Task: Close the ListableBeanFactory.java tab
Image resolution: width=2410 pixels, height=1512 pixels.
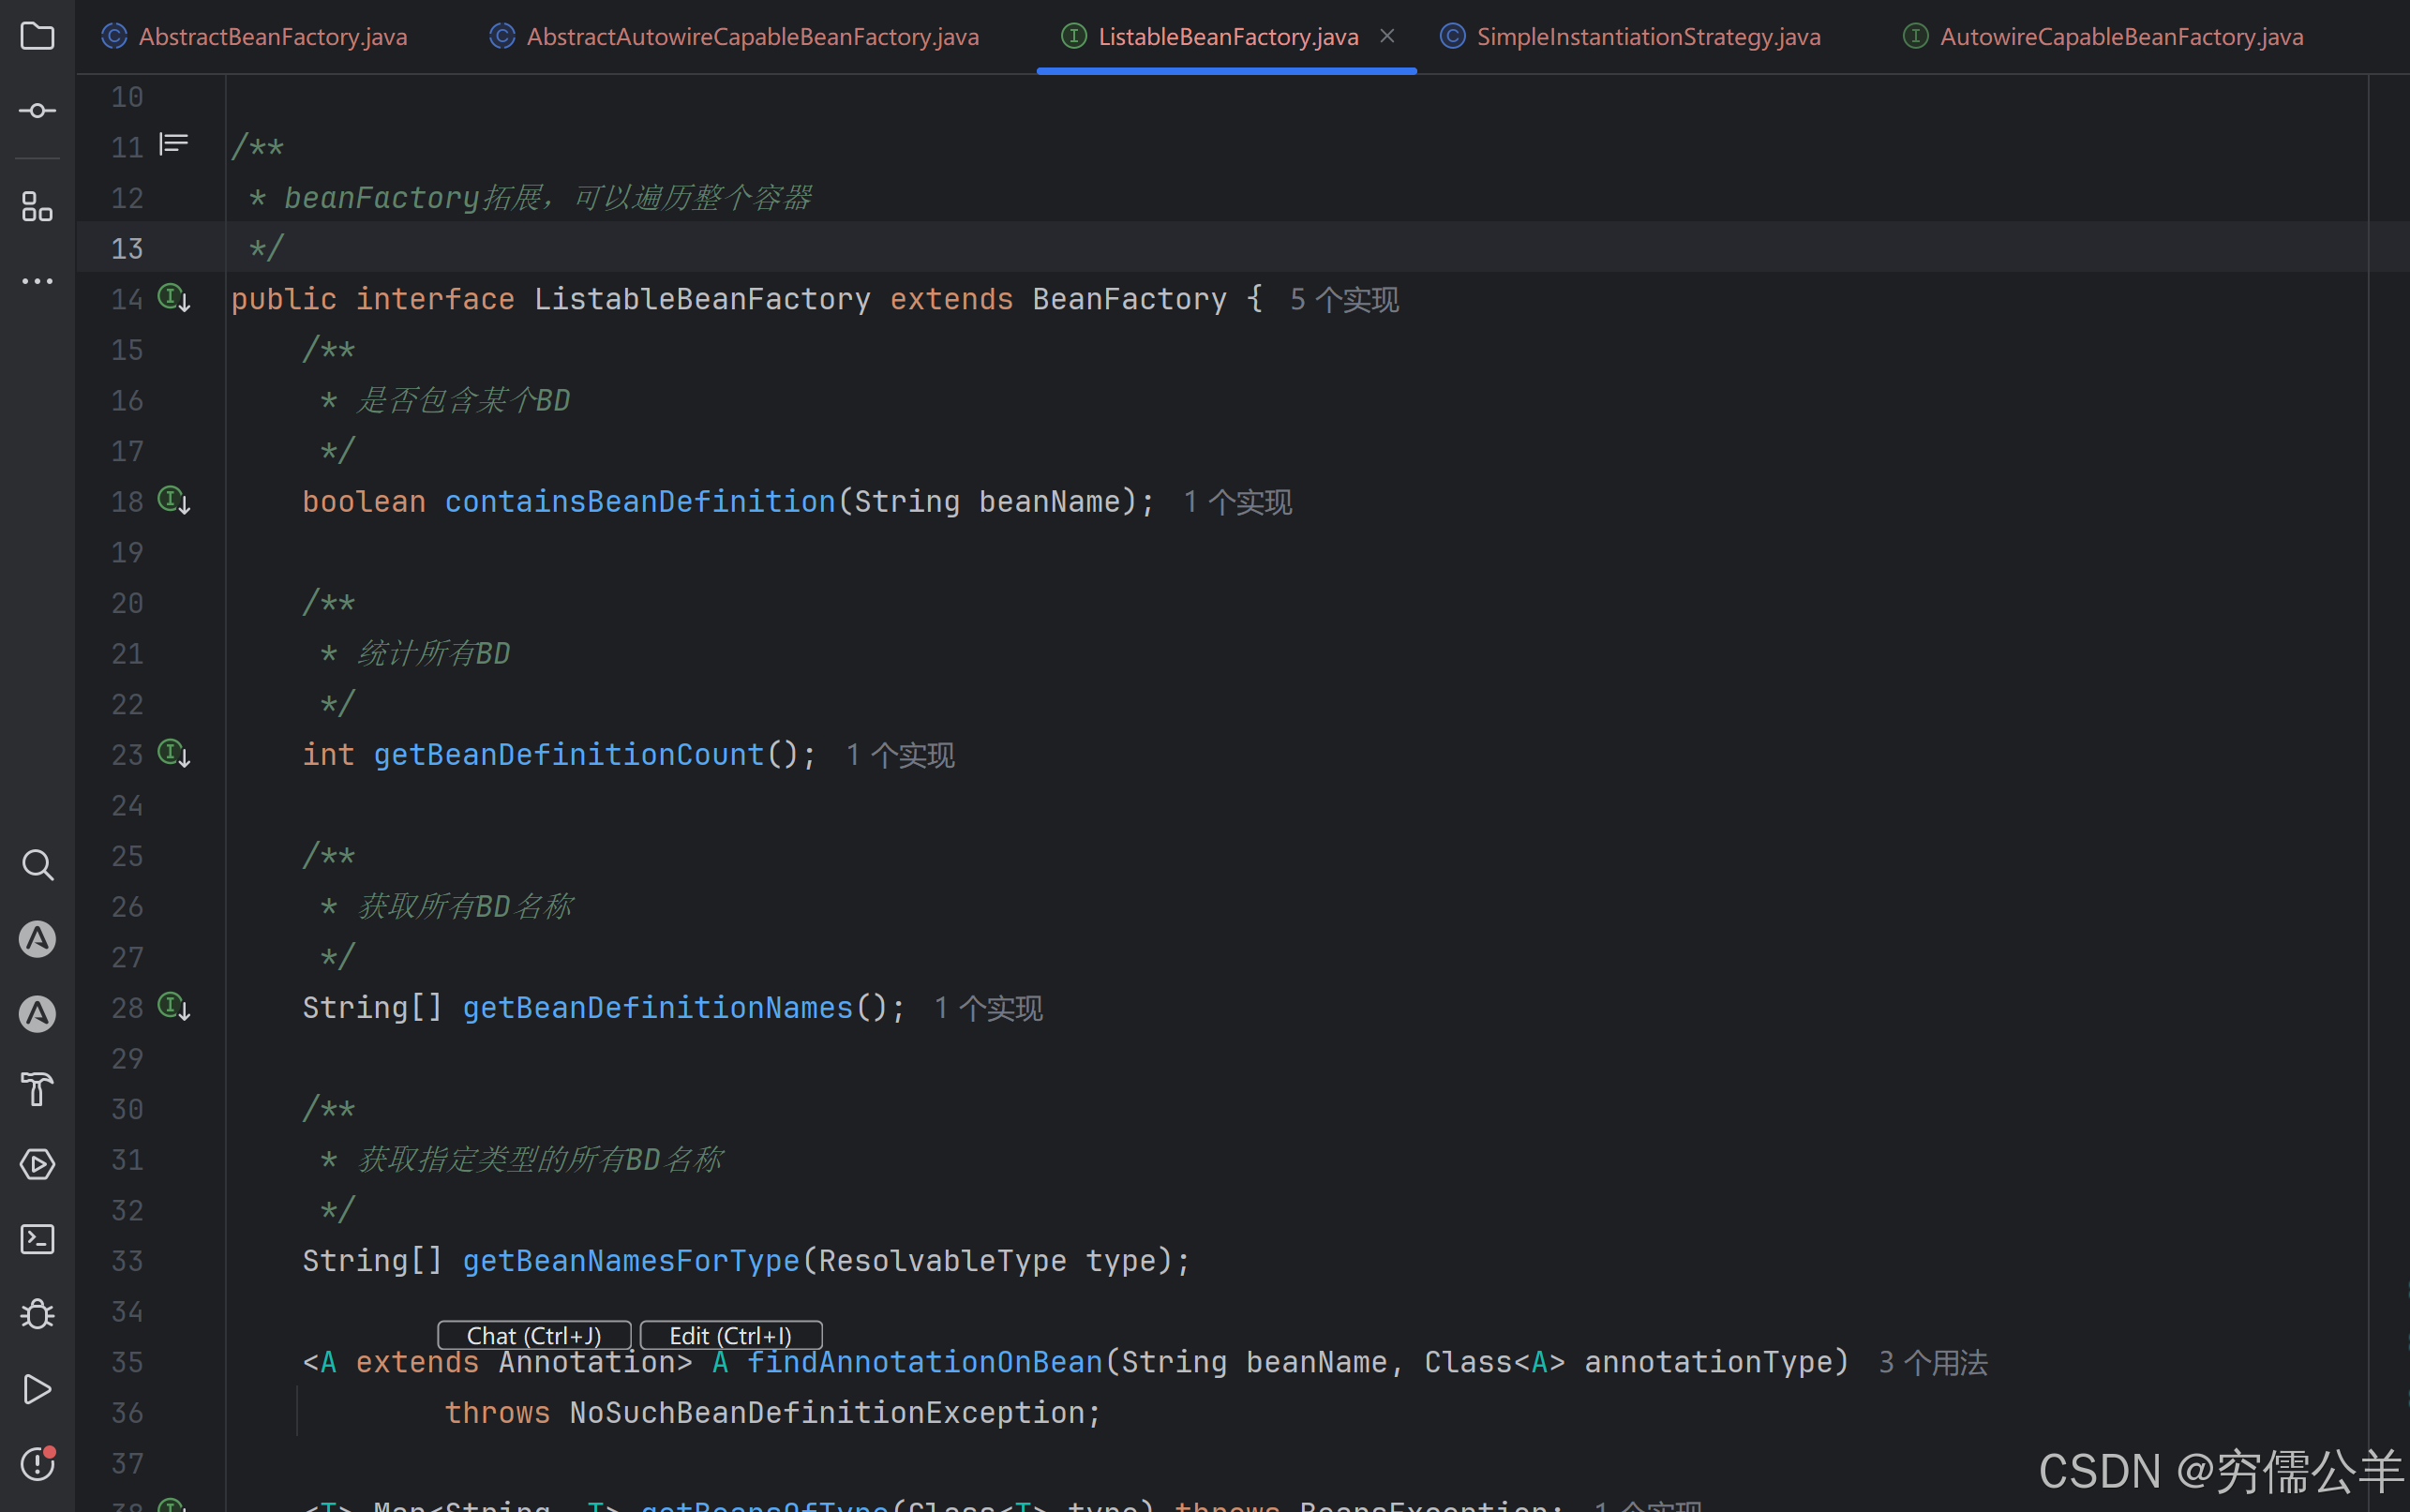Action: (1387, 36)
